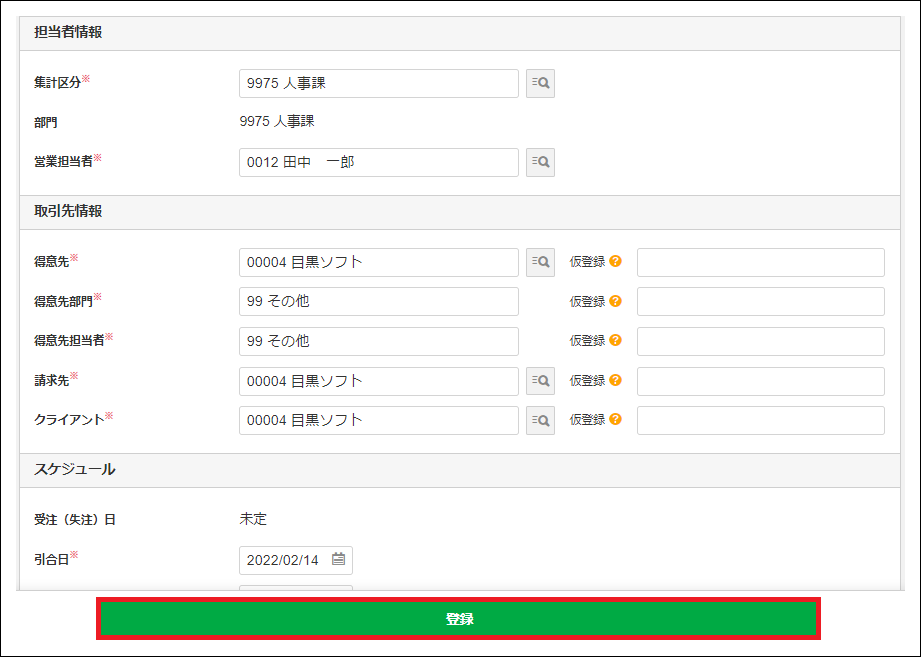Open the 営業担当者 search lookup
This screenshot has height=657, width=921.
click(x=539, y=162)
